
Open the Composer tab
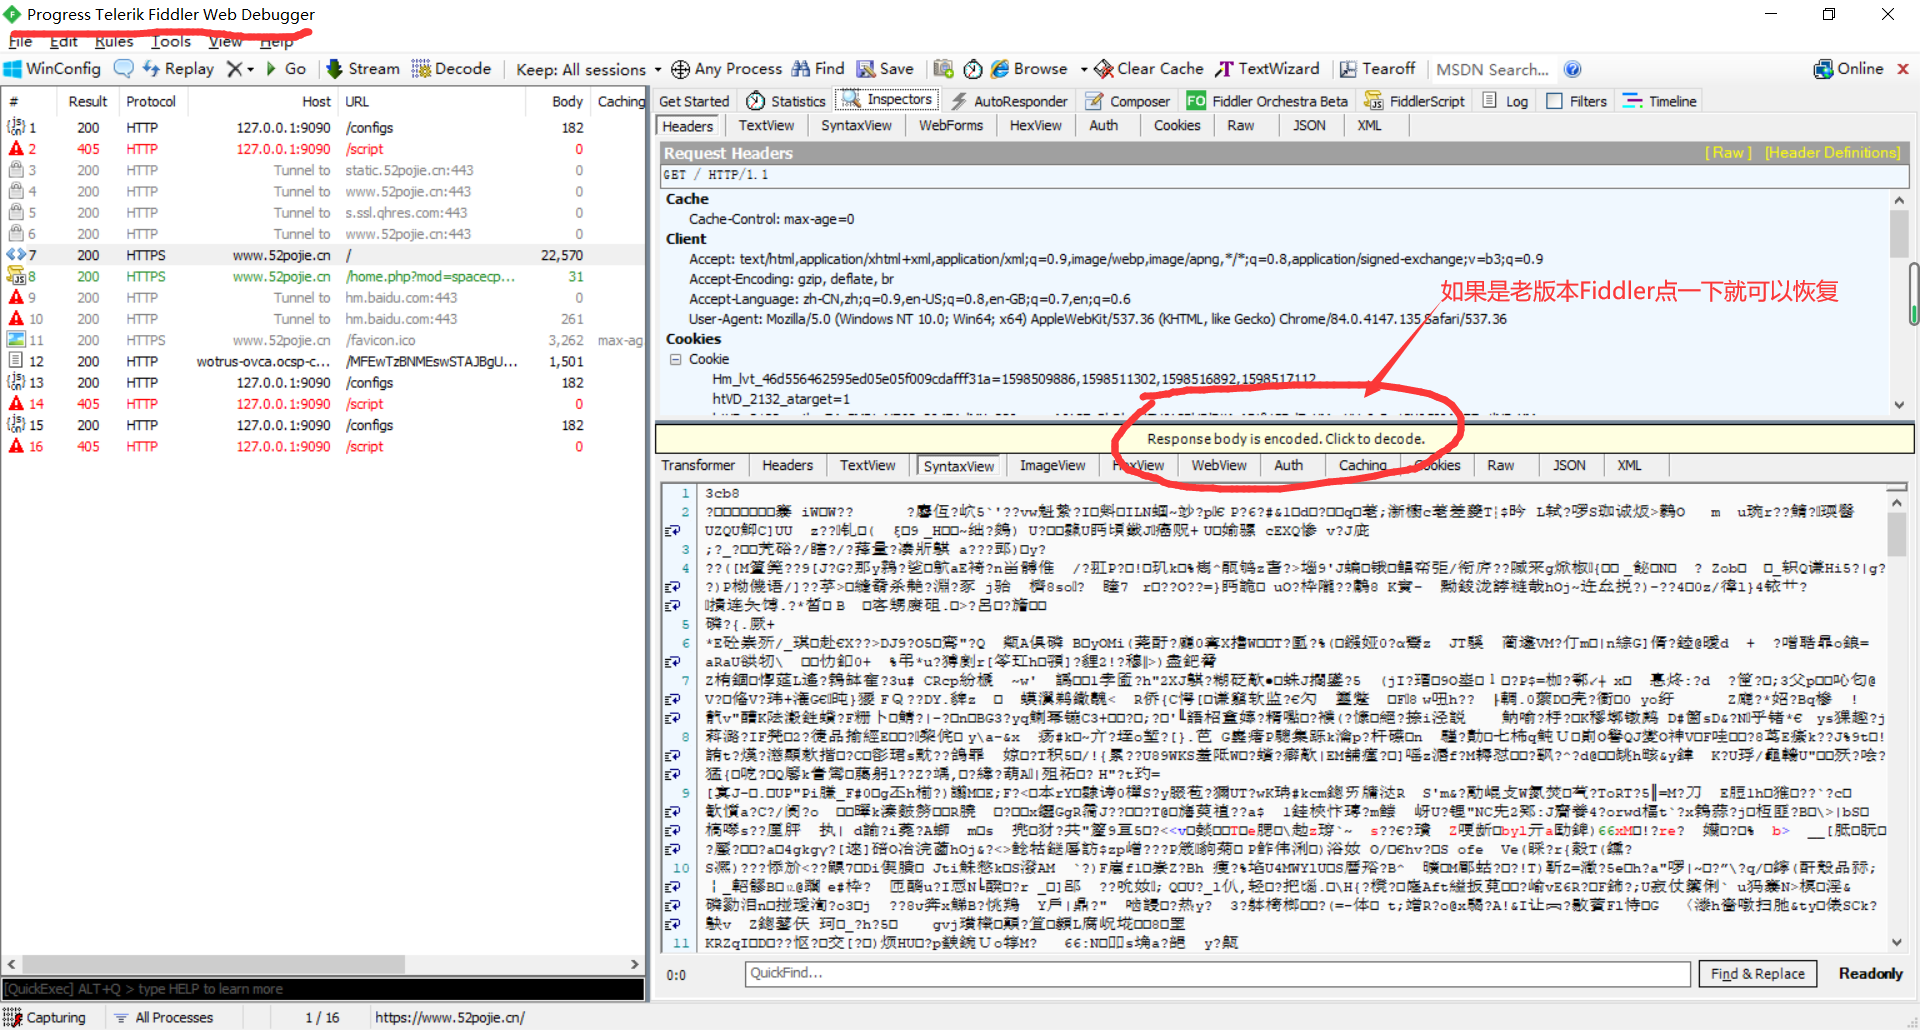pyautogui.click(x=1128, y=101)
